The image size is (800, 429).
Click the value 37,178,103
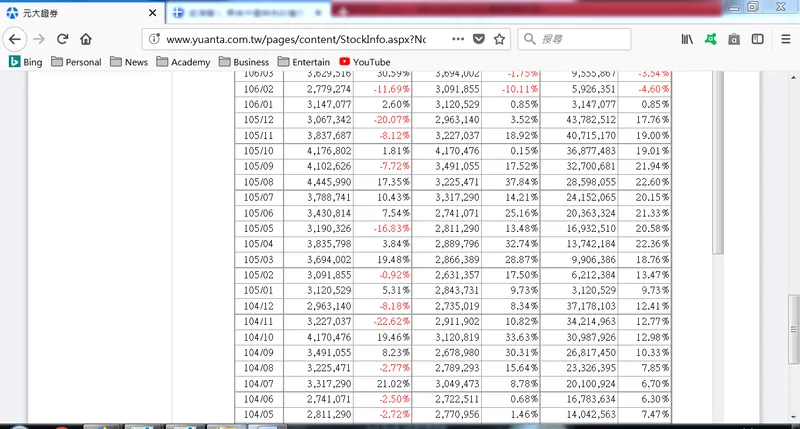pyautogui.click(x=591, y=306)
